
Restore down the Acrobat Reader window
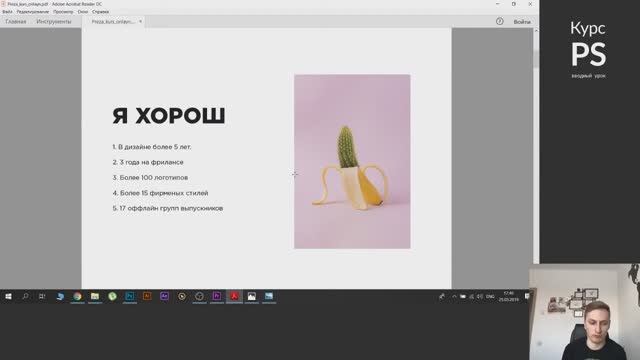(514, 4)
